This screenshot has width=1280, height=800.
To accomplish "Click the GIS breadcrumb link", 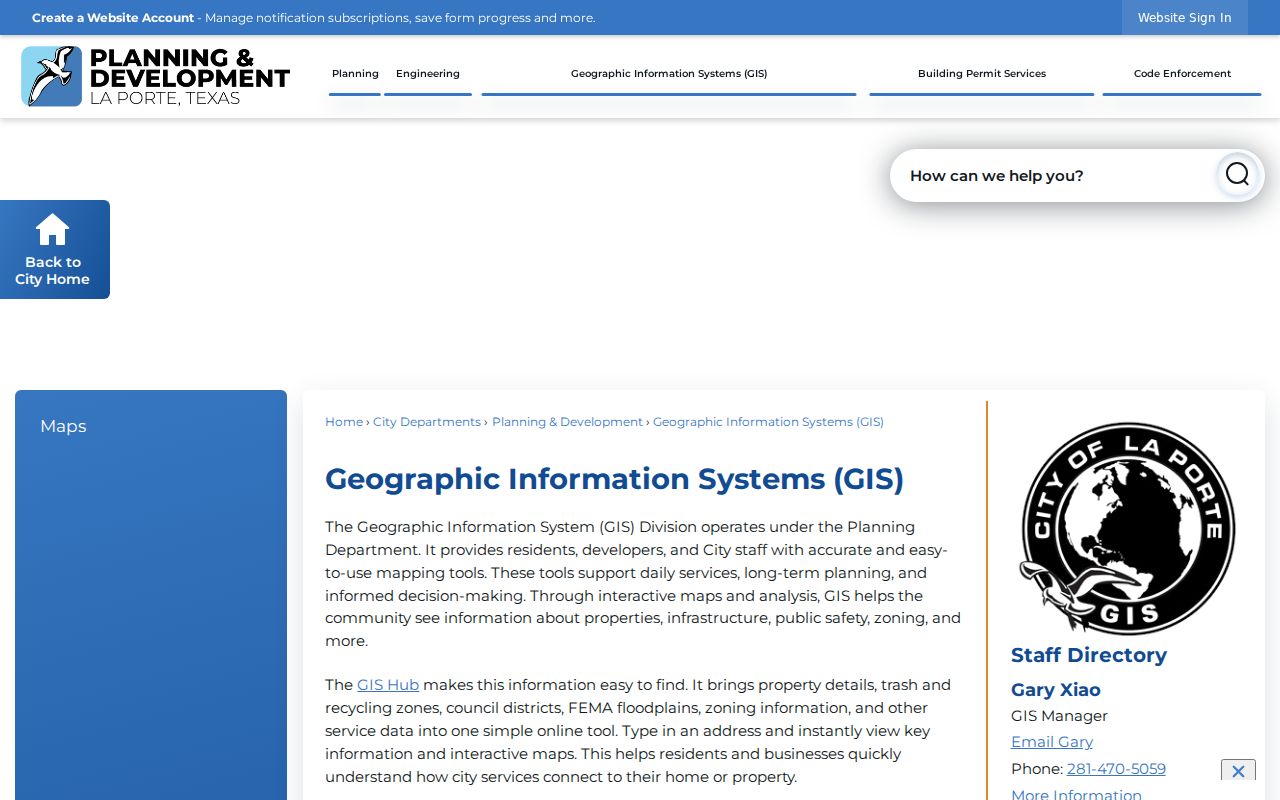I will (x=768, y=422).
